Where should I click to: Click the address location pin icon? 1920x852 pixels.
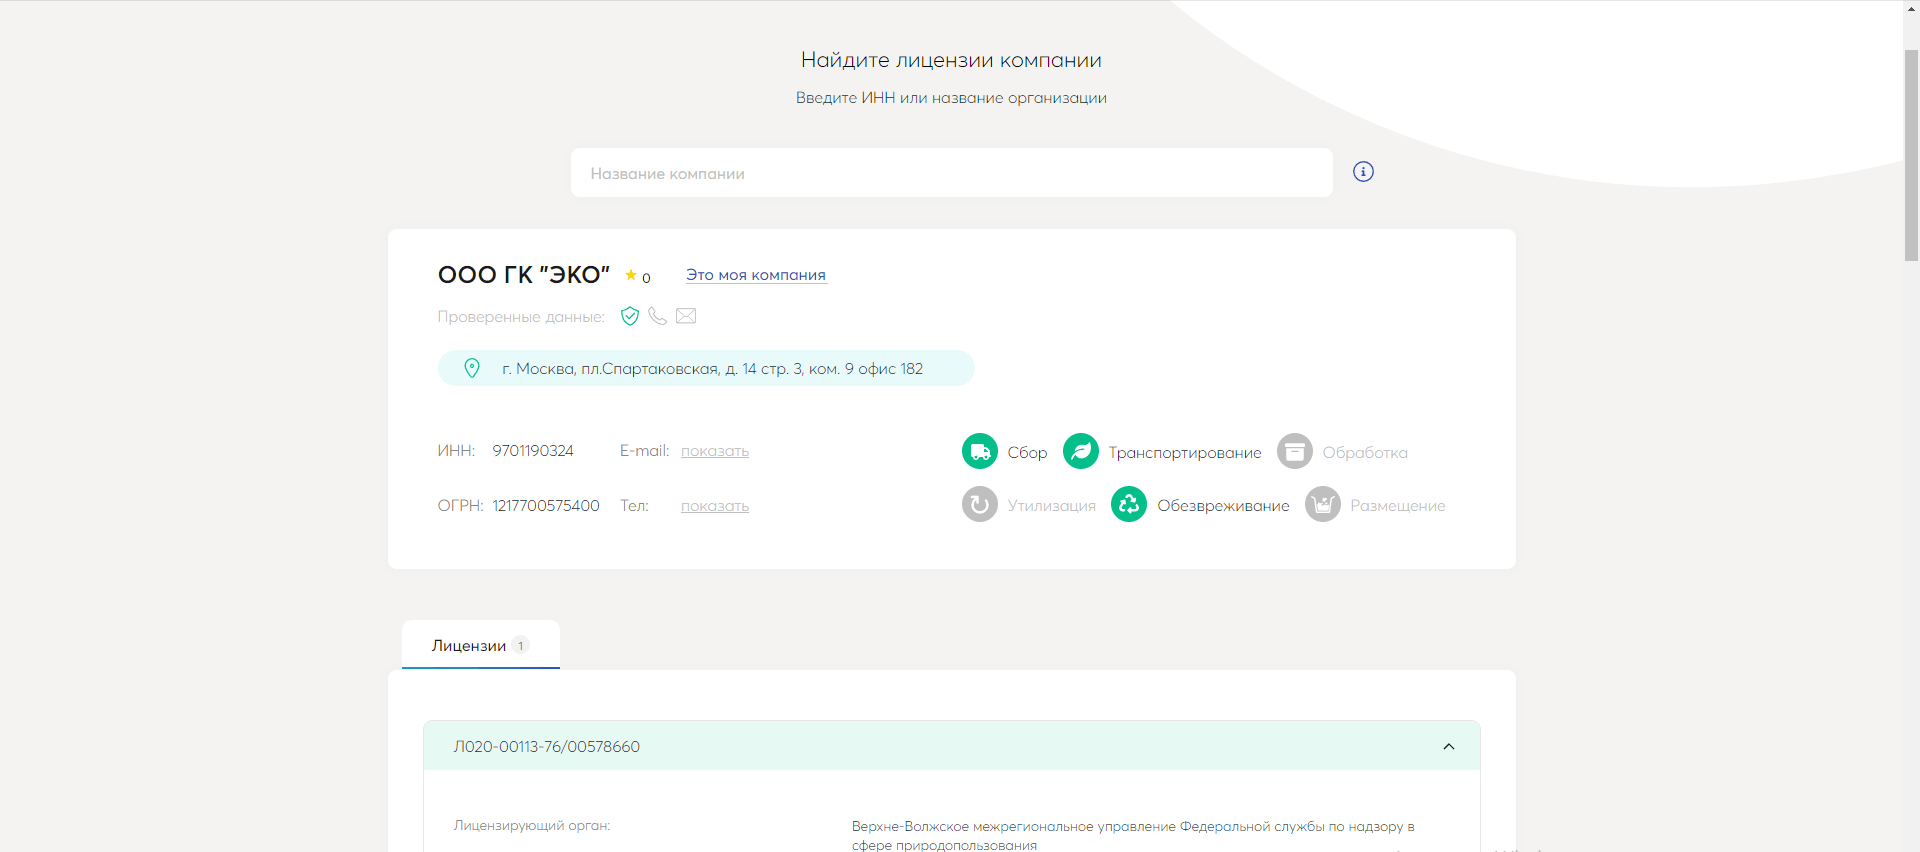click(472, 368)
